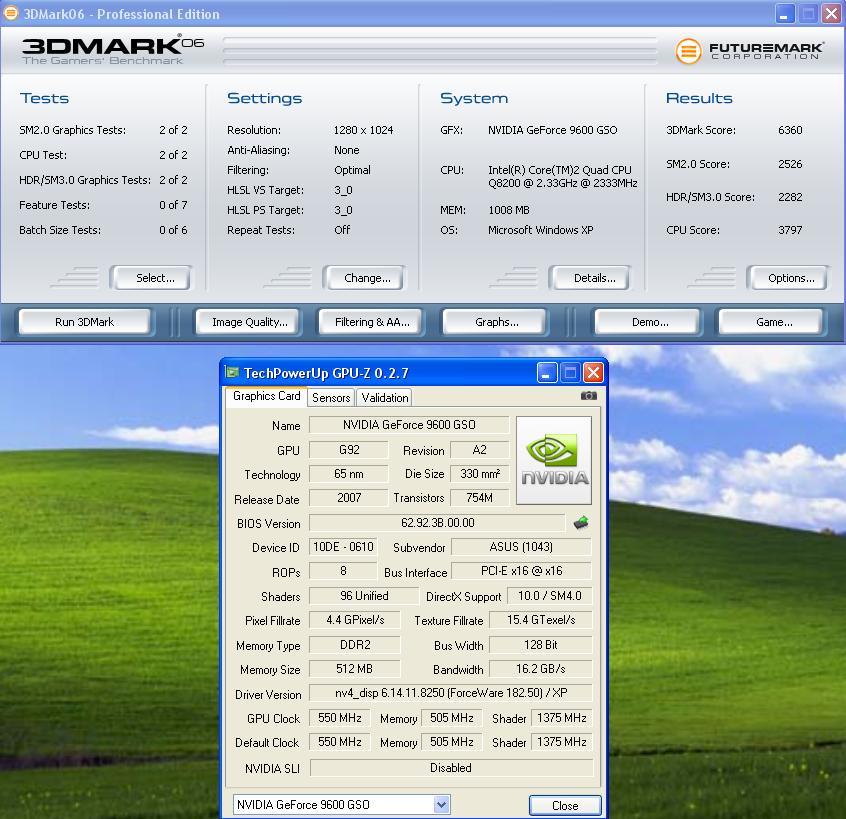
Task: Click the Change... button under Settings
Action: [364, 278]
